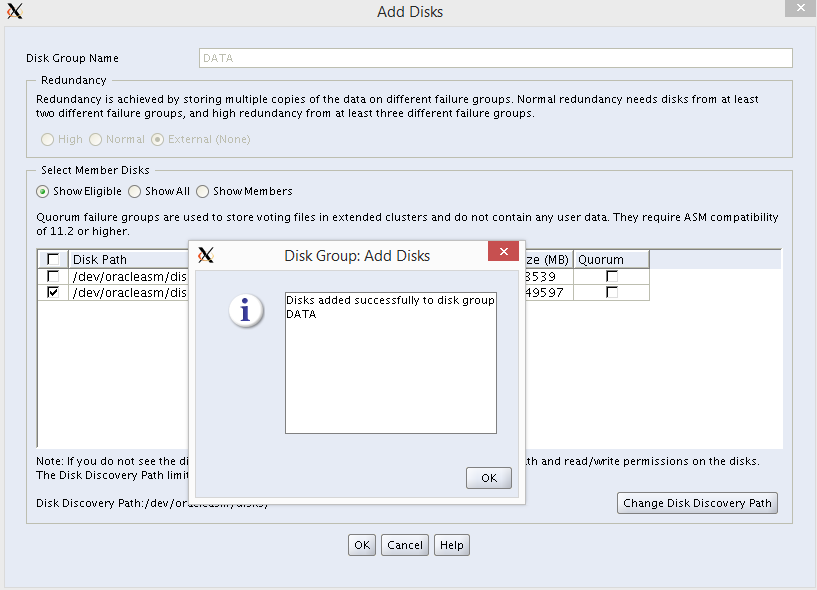The height and width of the screenshot is (590, 817).
Task: Click OK on the Disks added successfully message
Action: click(488, 477)
